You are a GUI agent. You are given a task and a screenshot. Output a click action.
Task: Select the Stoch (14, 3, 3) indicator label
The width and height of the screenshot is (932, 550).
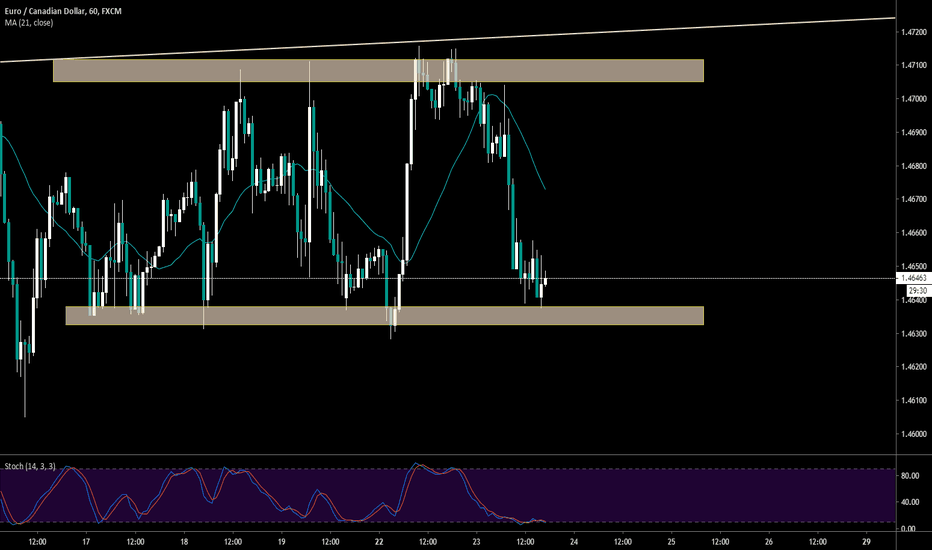(x=30, y=466)
